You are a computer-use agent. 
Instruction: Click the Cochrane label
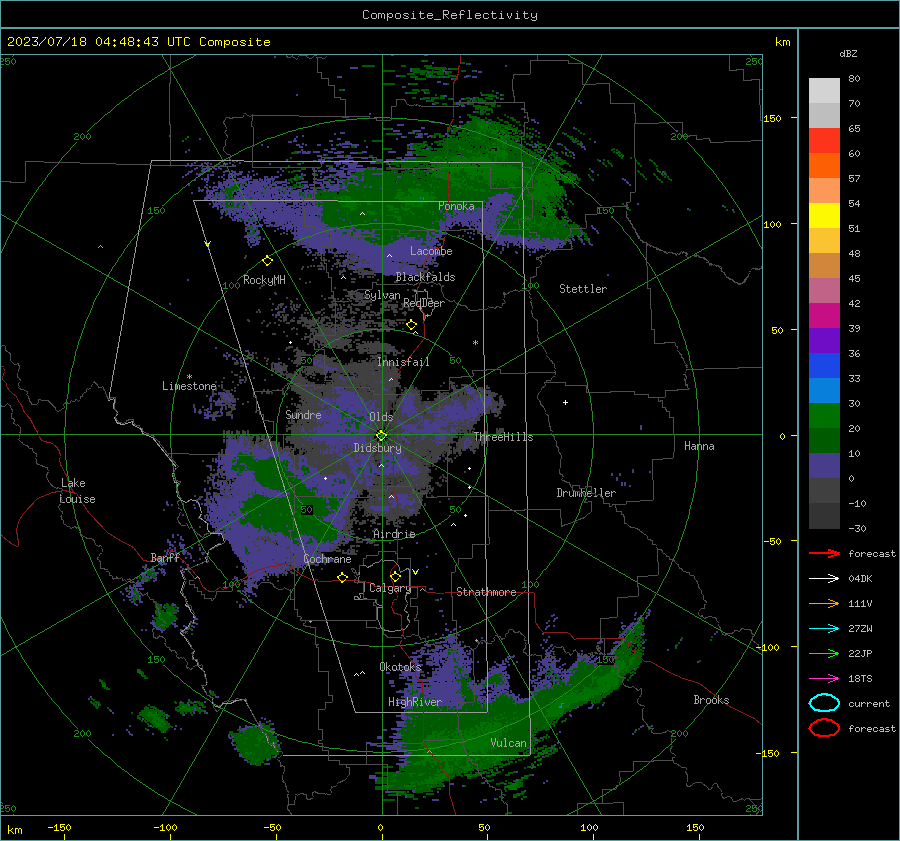tap(327, 559)
